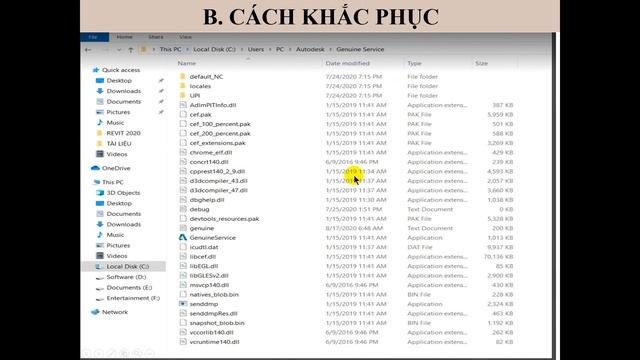Viewport: 640px width, 360px height.
Task: Open Software (D:) drive in sidebar
Action: tap(127, 277)
